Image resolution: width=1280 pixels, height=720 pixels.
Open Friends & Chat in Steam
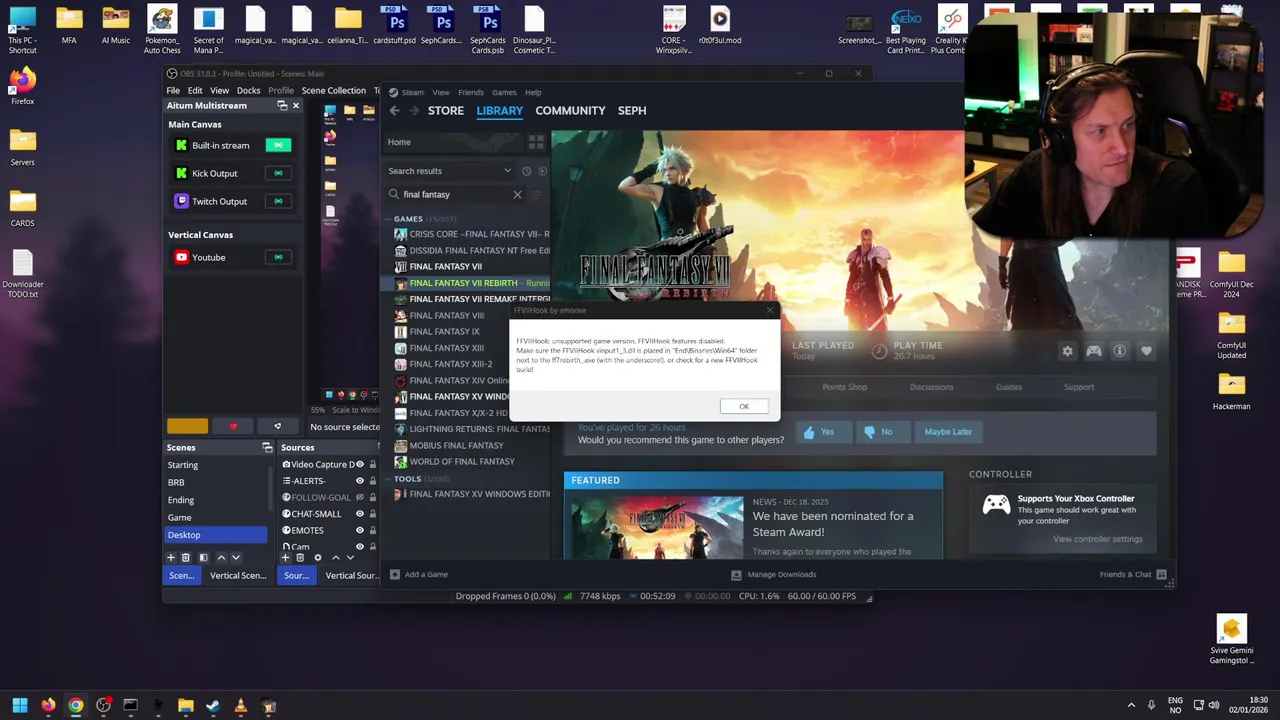1133,574
